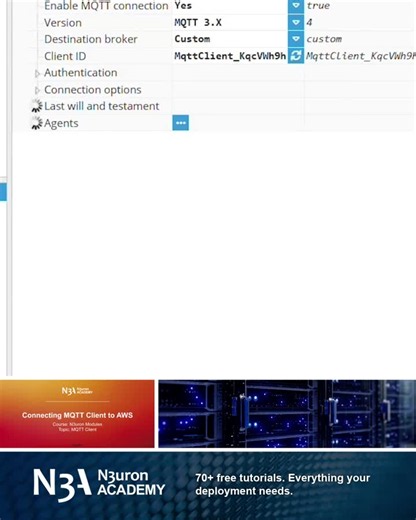Click the N3uron Academy logo in banner
Screen dimensions: 416x520
(99, 484)
